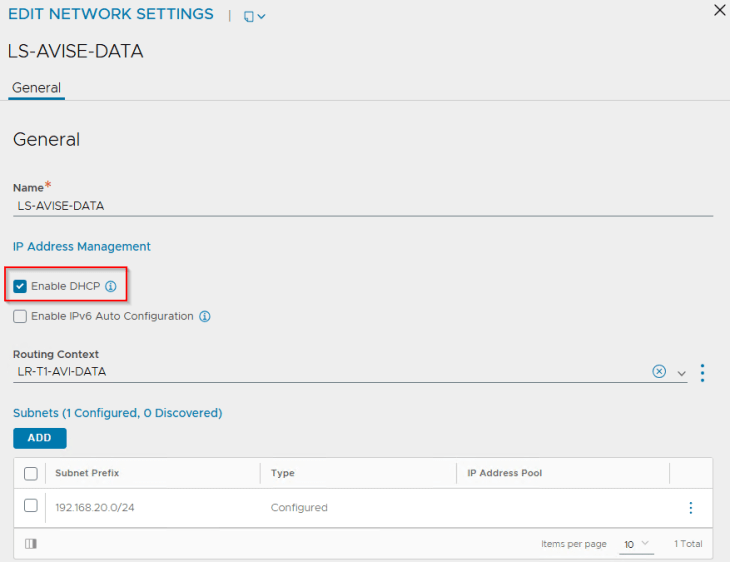The image size is (730, 562).
Task: Uncheck the Enable DHCP checkbox
Action: 21,286
